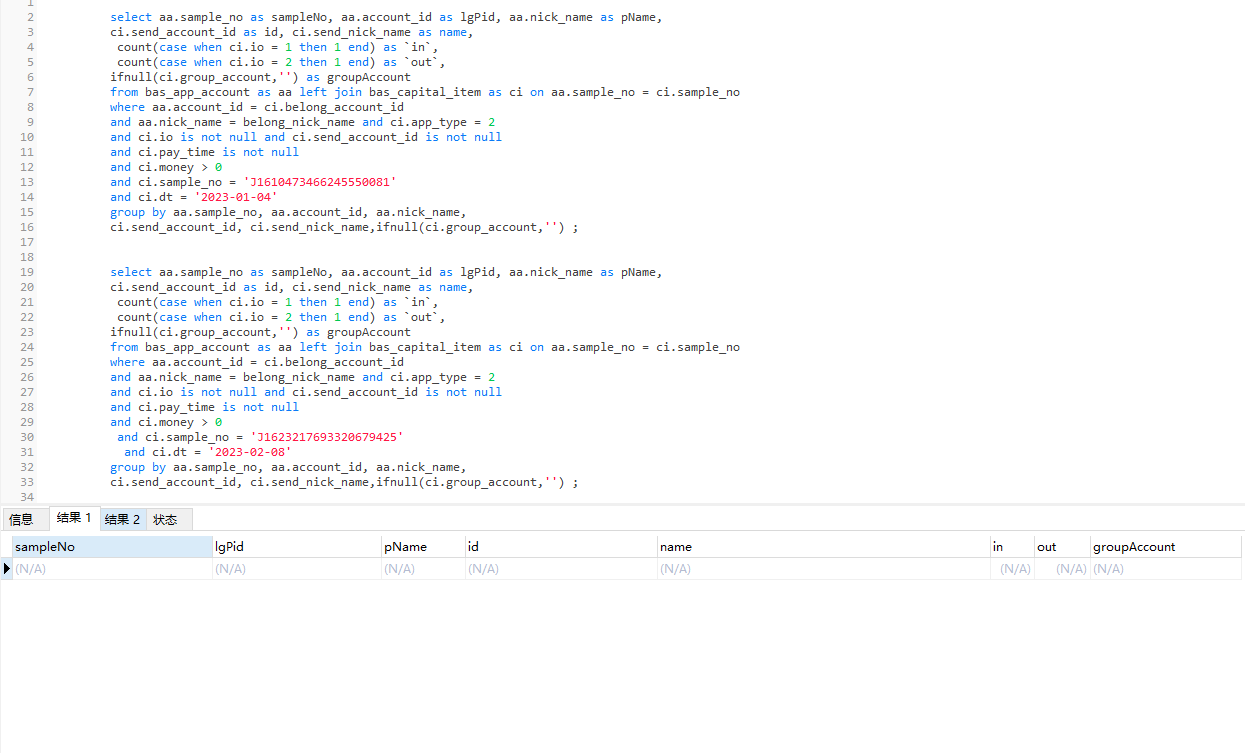Image resolution: width=1245 pixels, height=753 pixels.
Task: Place cursor on 'J1623217693320679425' value
Action: coord(327,437)
